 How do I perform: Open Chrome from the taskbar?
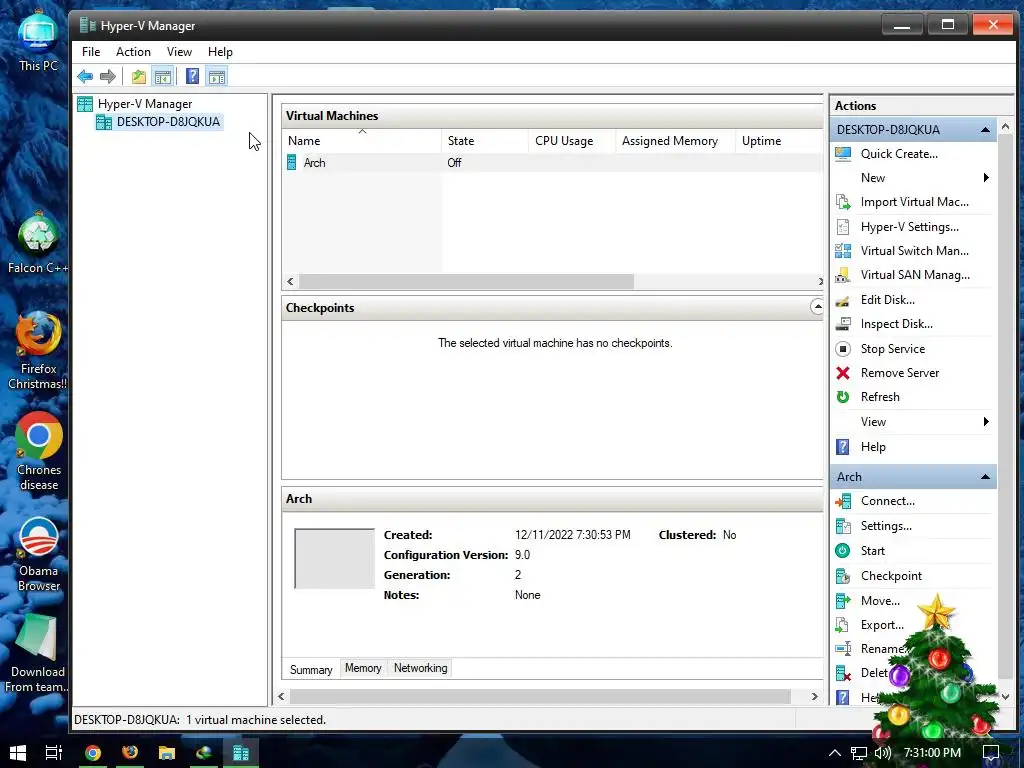[93, 752]
